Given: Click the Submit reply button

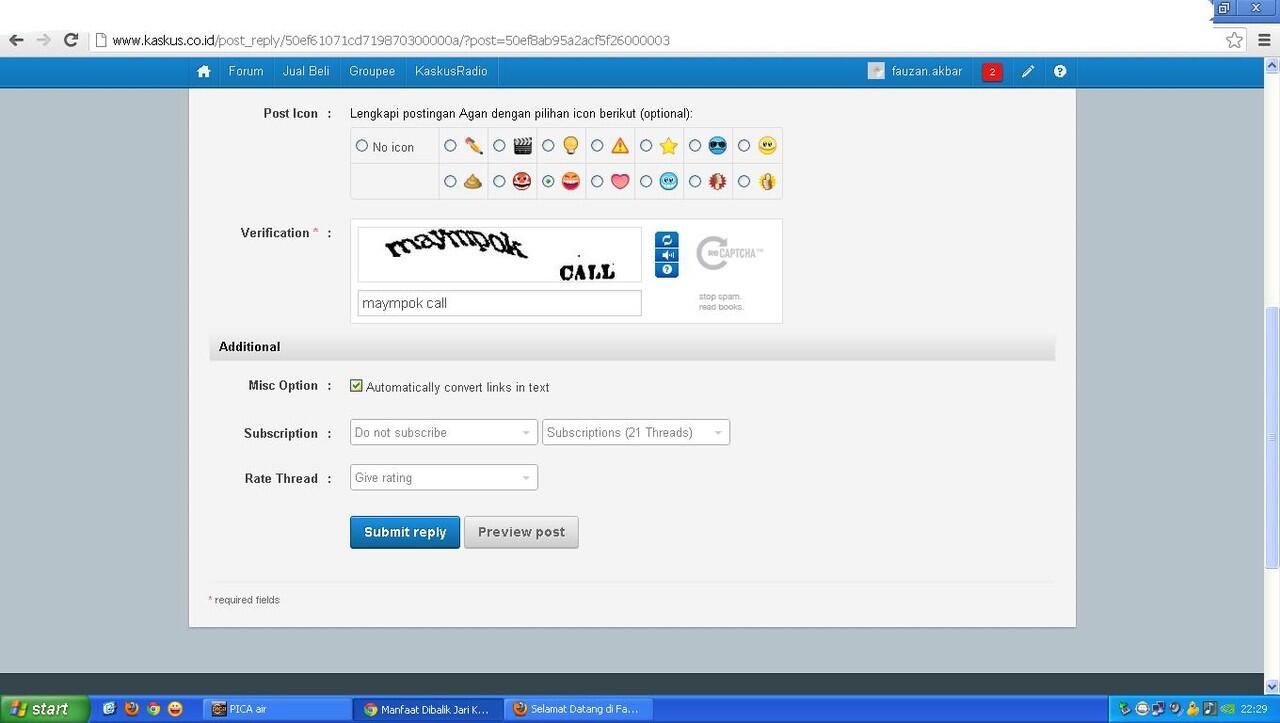Looking at the screenshot, I should [405, 532].
